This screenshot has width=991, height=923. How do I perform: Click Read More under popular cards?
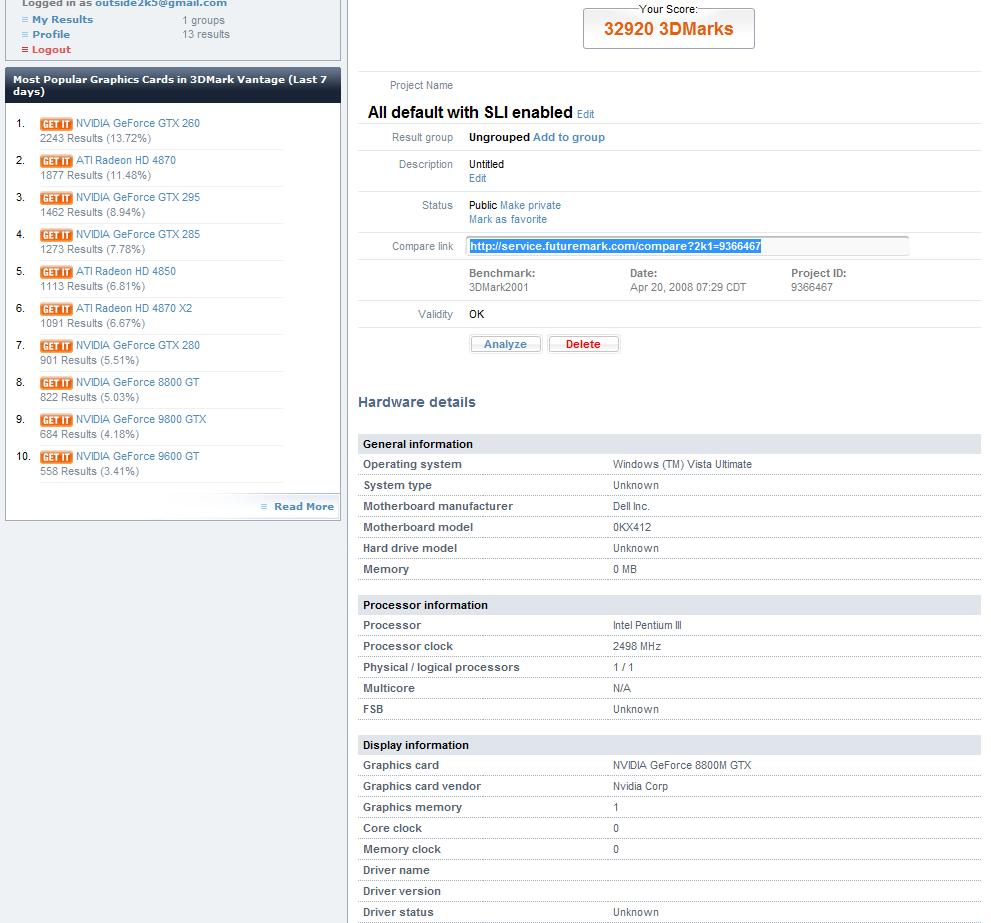coord(304,506)
